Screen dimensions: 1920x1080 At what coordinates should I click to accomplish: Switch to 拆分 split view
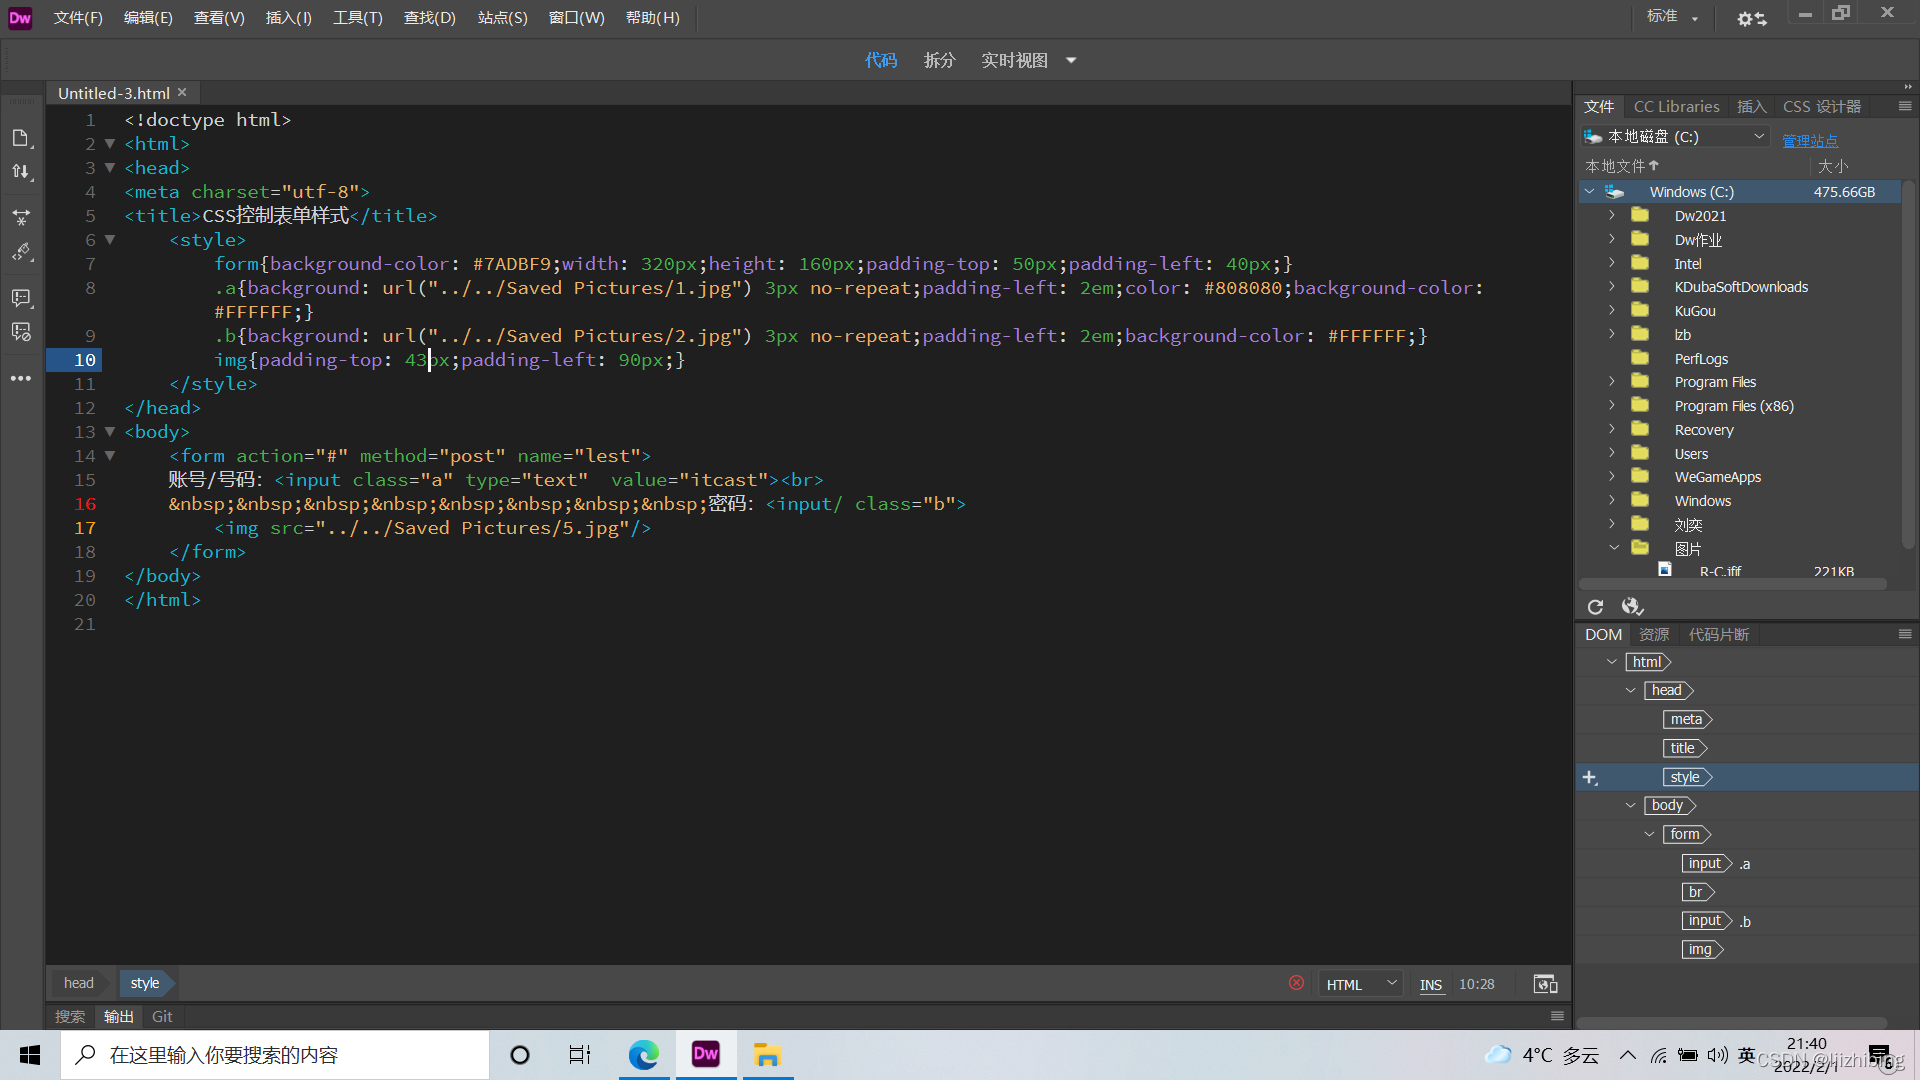(x=939, y=61)
